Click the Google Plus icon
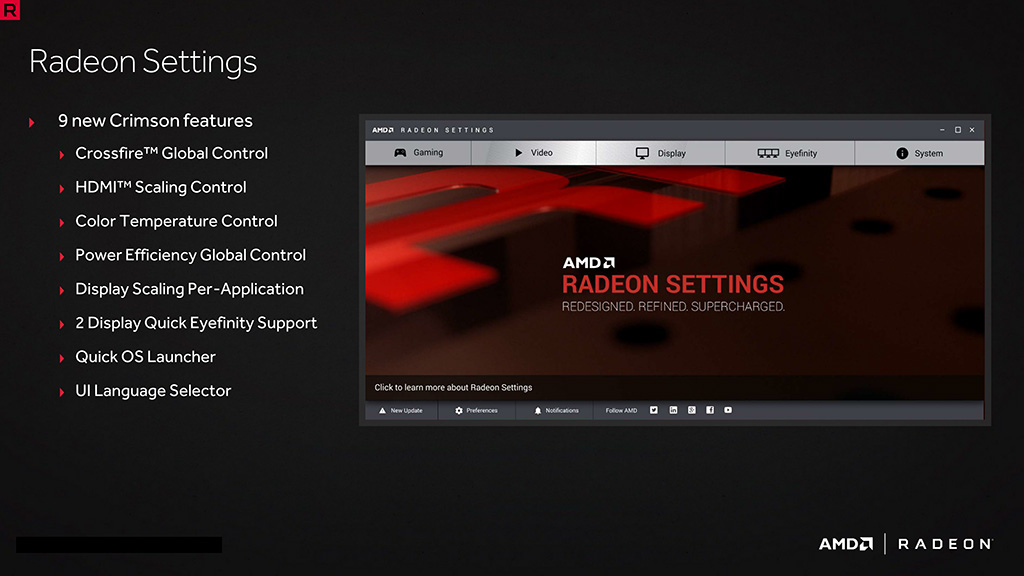 [691, 410]
